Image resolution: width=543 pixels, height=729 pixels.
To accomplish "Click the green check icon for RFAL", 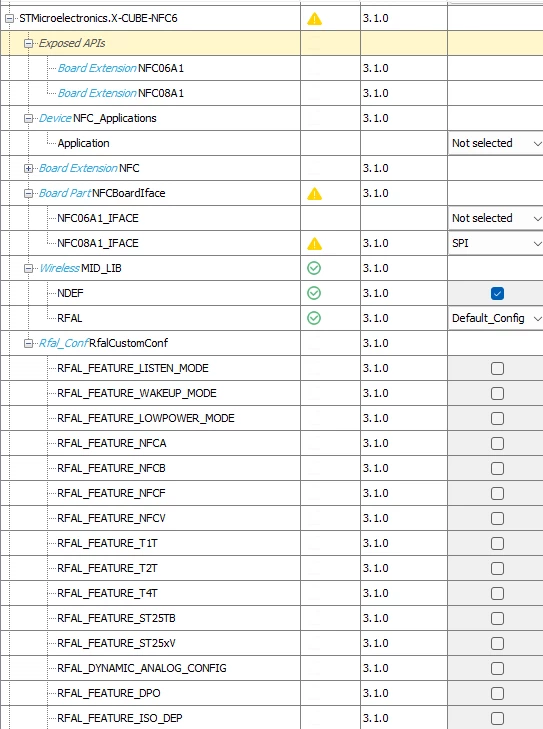I will (314, 318).
